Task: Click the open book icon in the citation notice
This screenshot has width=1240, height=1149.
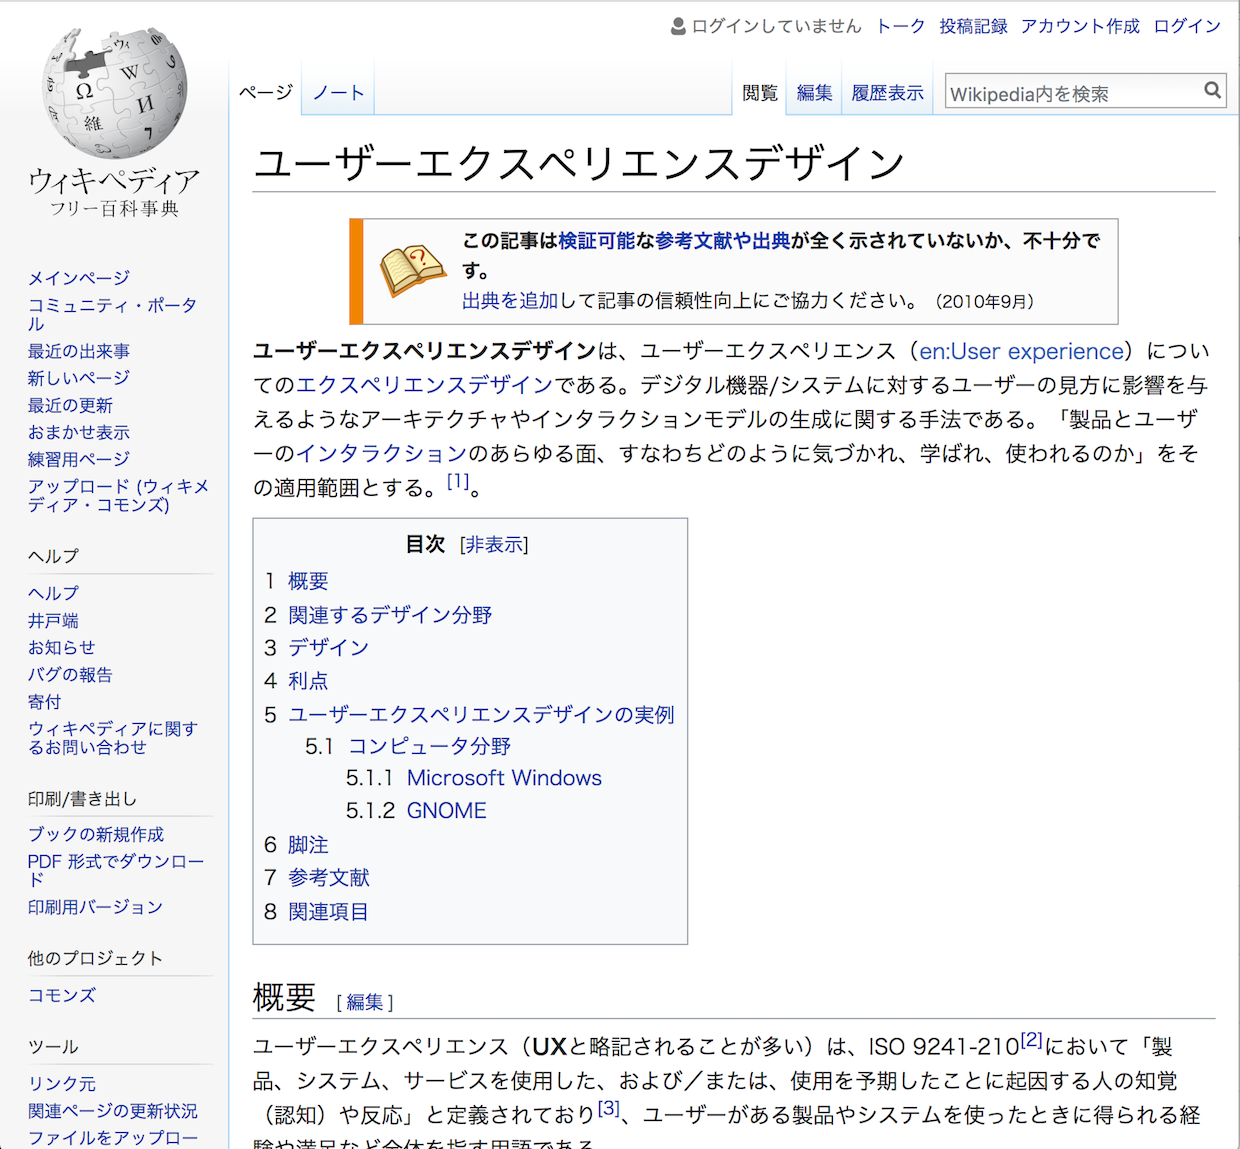Action: 412,268
